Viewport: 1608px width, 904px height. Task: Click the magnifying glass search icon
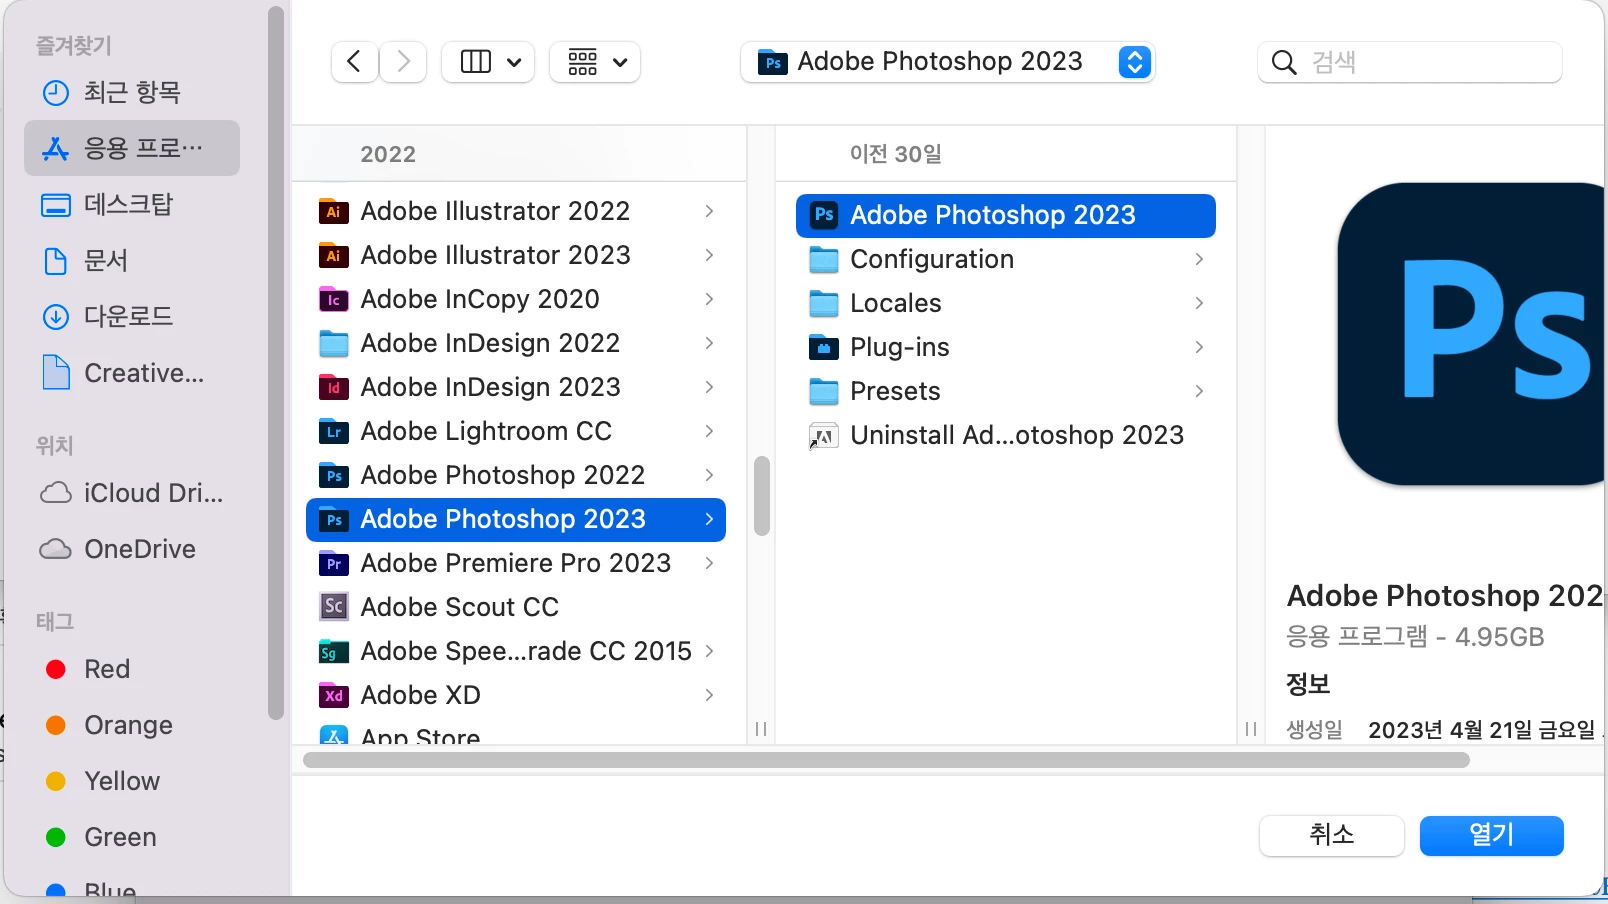(1284, 63)
